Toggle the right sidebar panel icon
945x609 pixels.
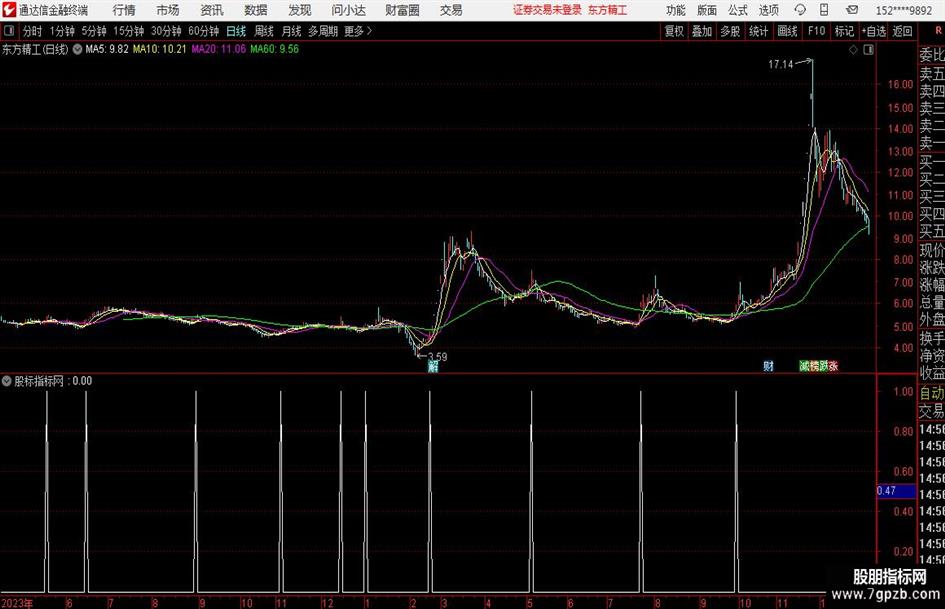click(x=868, y=50)
